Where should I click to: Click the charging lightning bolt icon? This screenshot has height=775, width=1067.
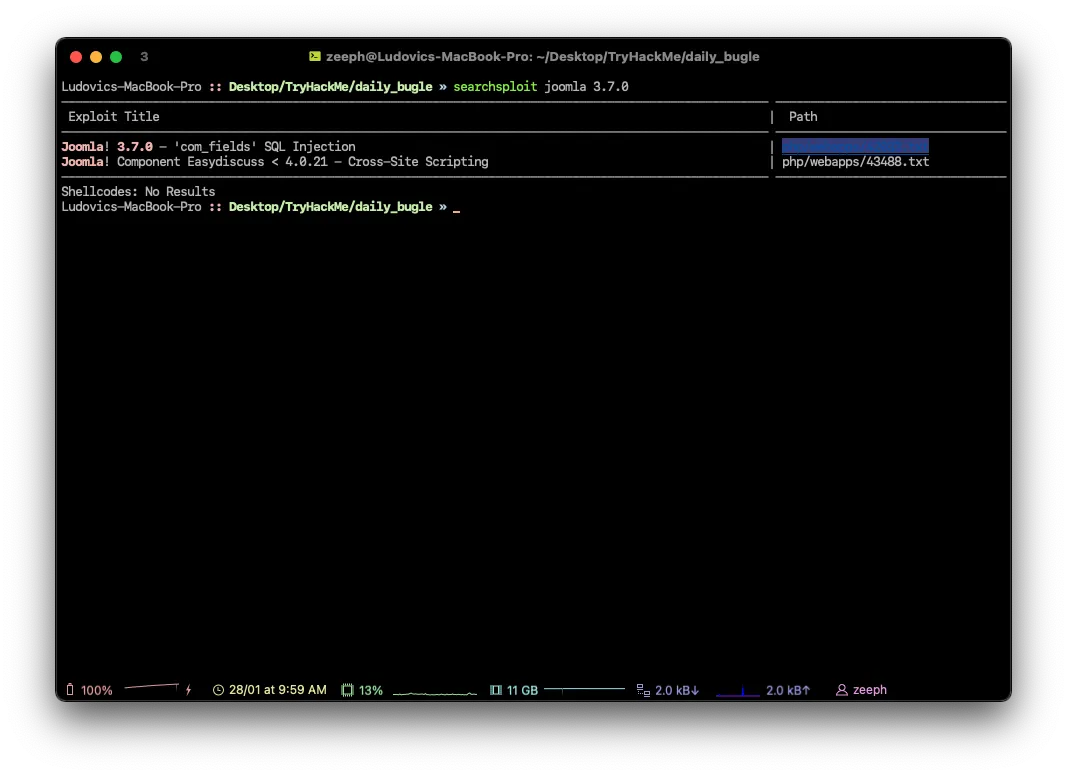click(x=188, y=690)
